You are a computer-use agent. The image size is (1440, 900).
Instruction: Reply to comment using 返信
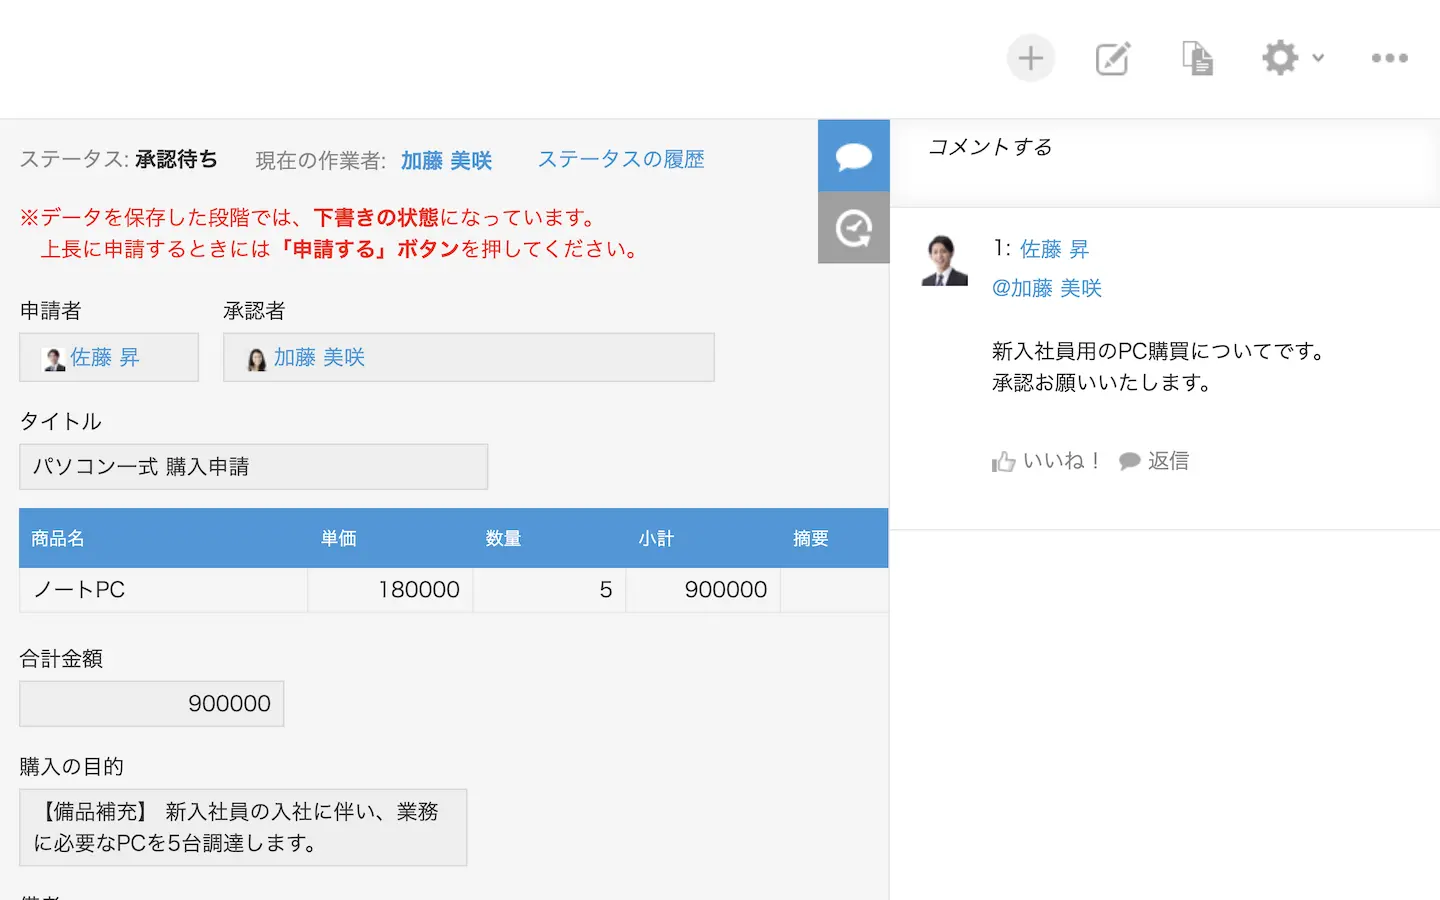pyautogui.click(x=1155, y=461)
